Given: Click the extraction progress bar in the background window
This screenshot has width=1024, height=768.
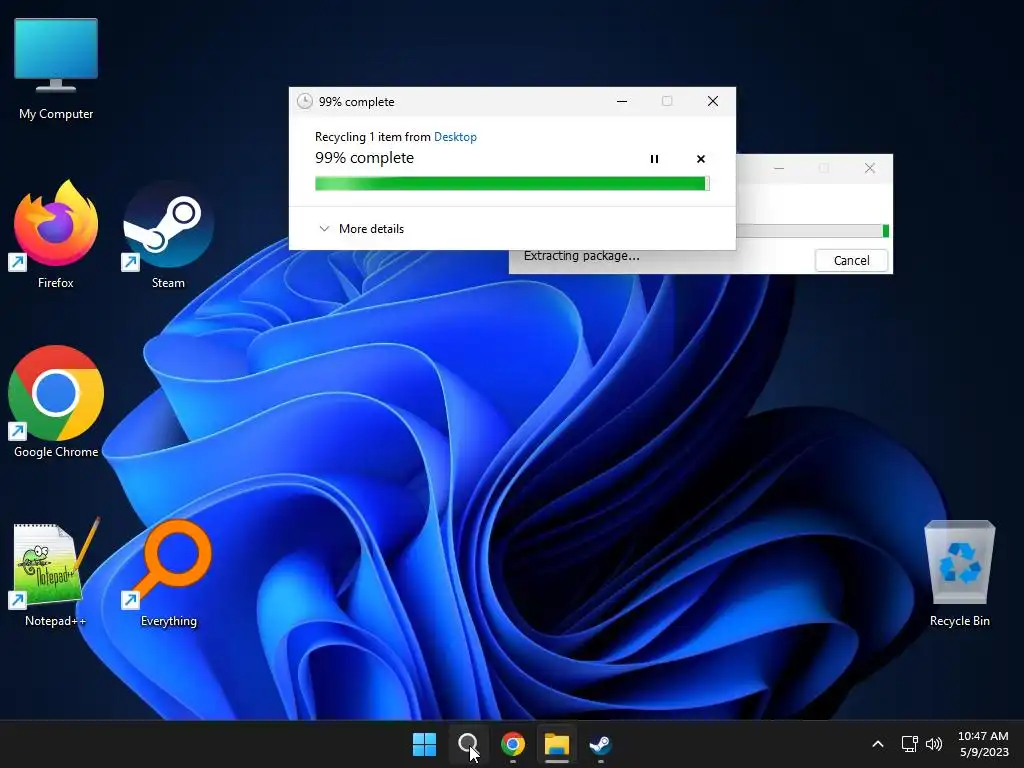Looking at the screenshot, I should pyautogui.click(x=812, y=231).
